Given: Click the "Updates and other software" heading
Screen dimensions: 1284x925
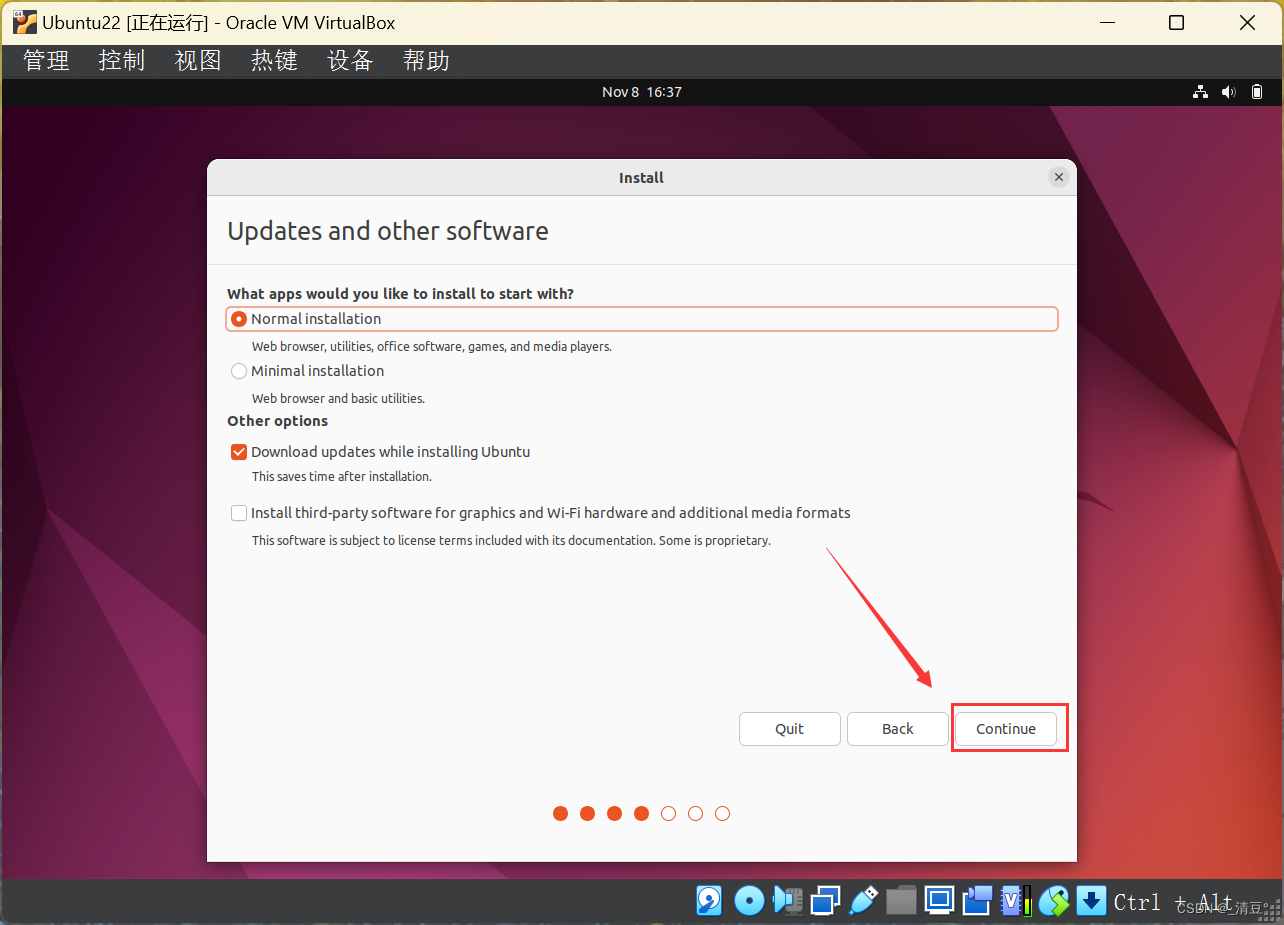Looking at the screenshot, I should tap(388, 231).
